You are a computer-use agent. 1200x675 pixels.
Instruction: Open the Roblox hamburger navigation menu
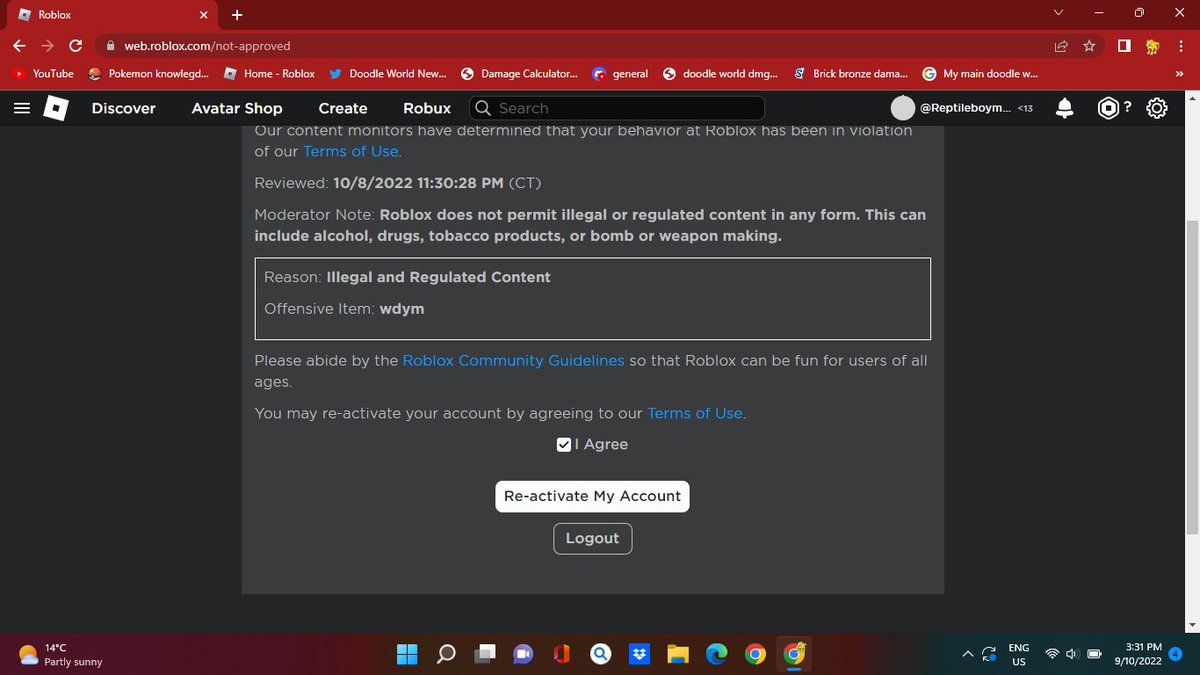tap(21, 108)
